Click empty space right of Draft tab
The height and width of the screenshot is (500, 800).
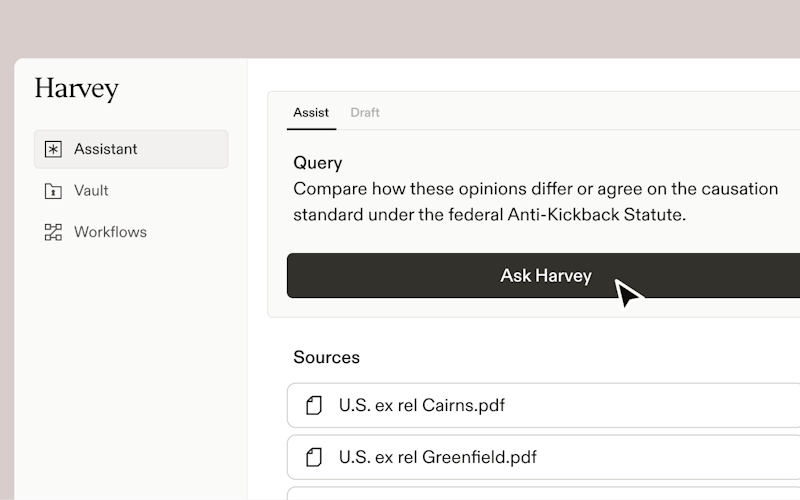point(580,112)
